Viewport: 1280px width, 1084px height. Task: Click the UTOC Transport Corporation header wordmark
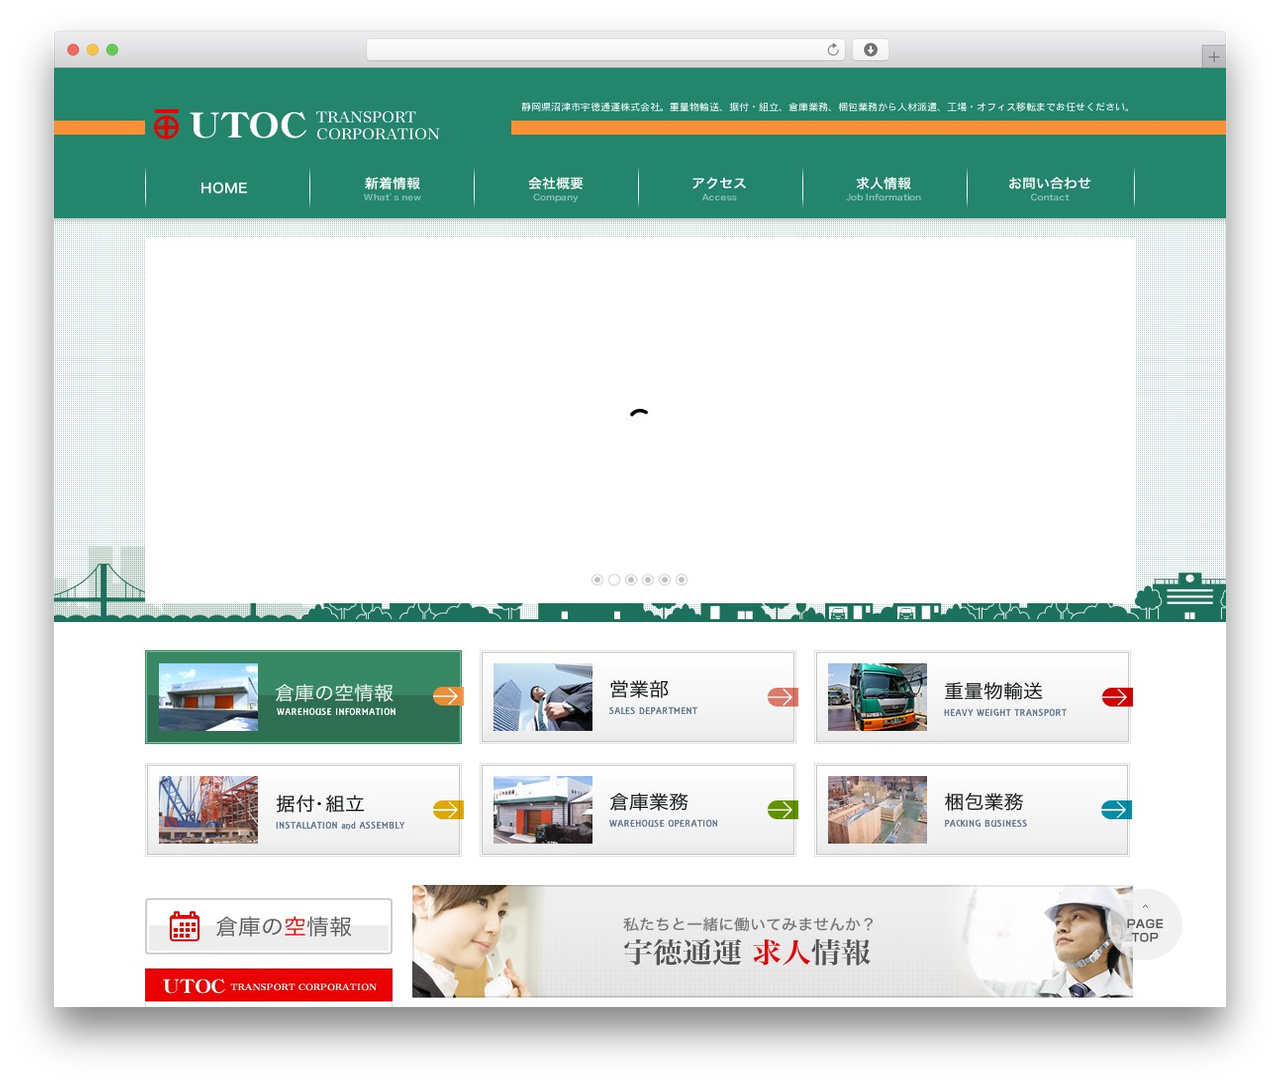point(314,125)
